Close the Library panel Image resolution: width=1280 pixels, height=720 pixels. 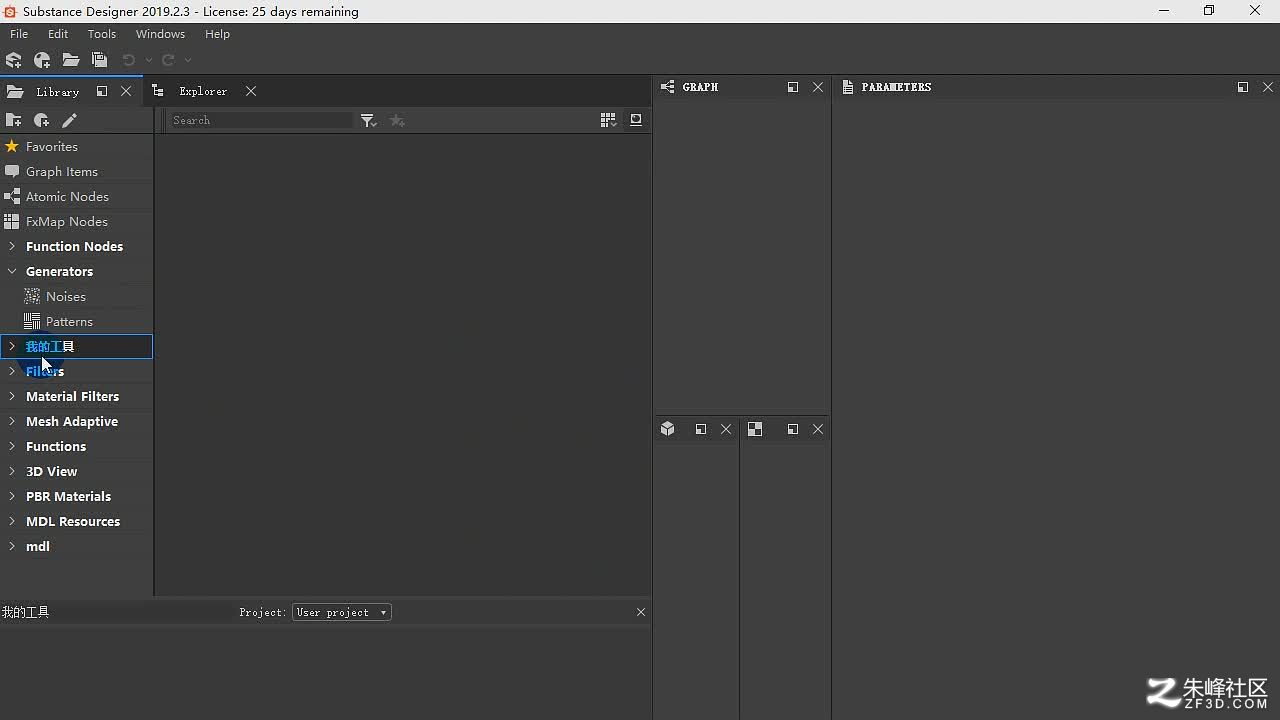point(126,91)
